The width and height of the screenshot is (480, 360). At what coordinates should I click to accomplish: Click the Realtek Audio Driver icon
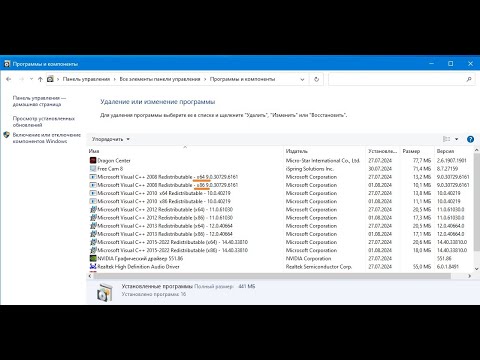click(x=93, y=267)
